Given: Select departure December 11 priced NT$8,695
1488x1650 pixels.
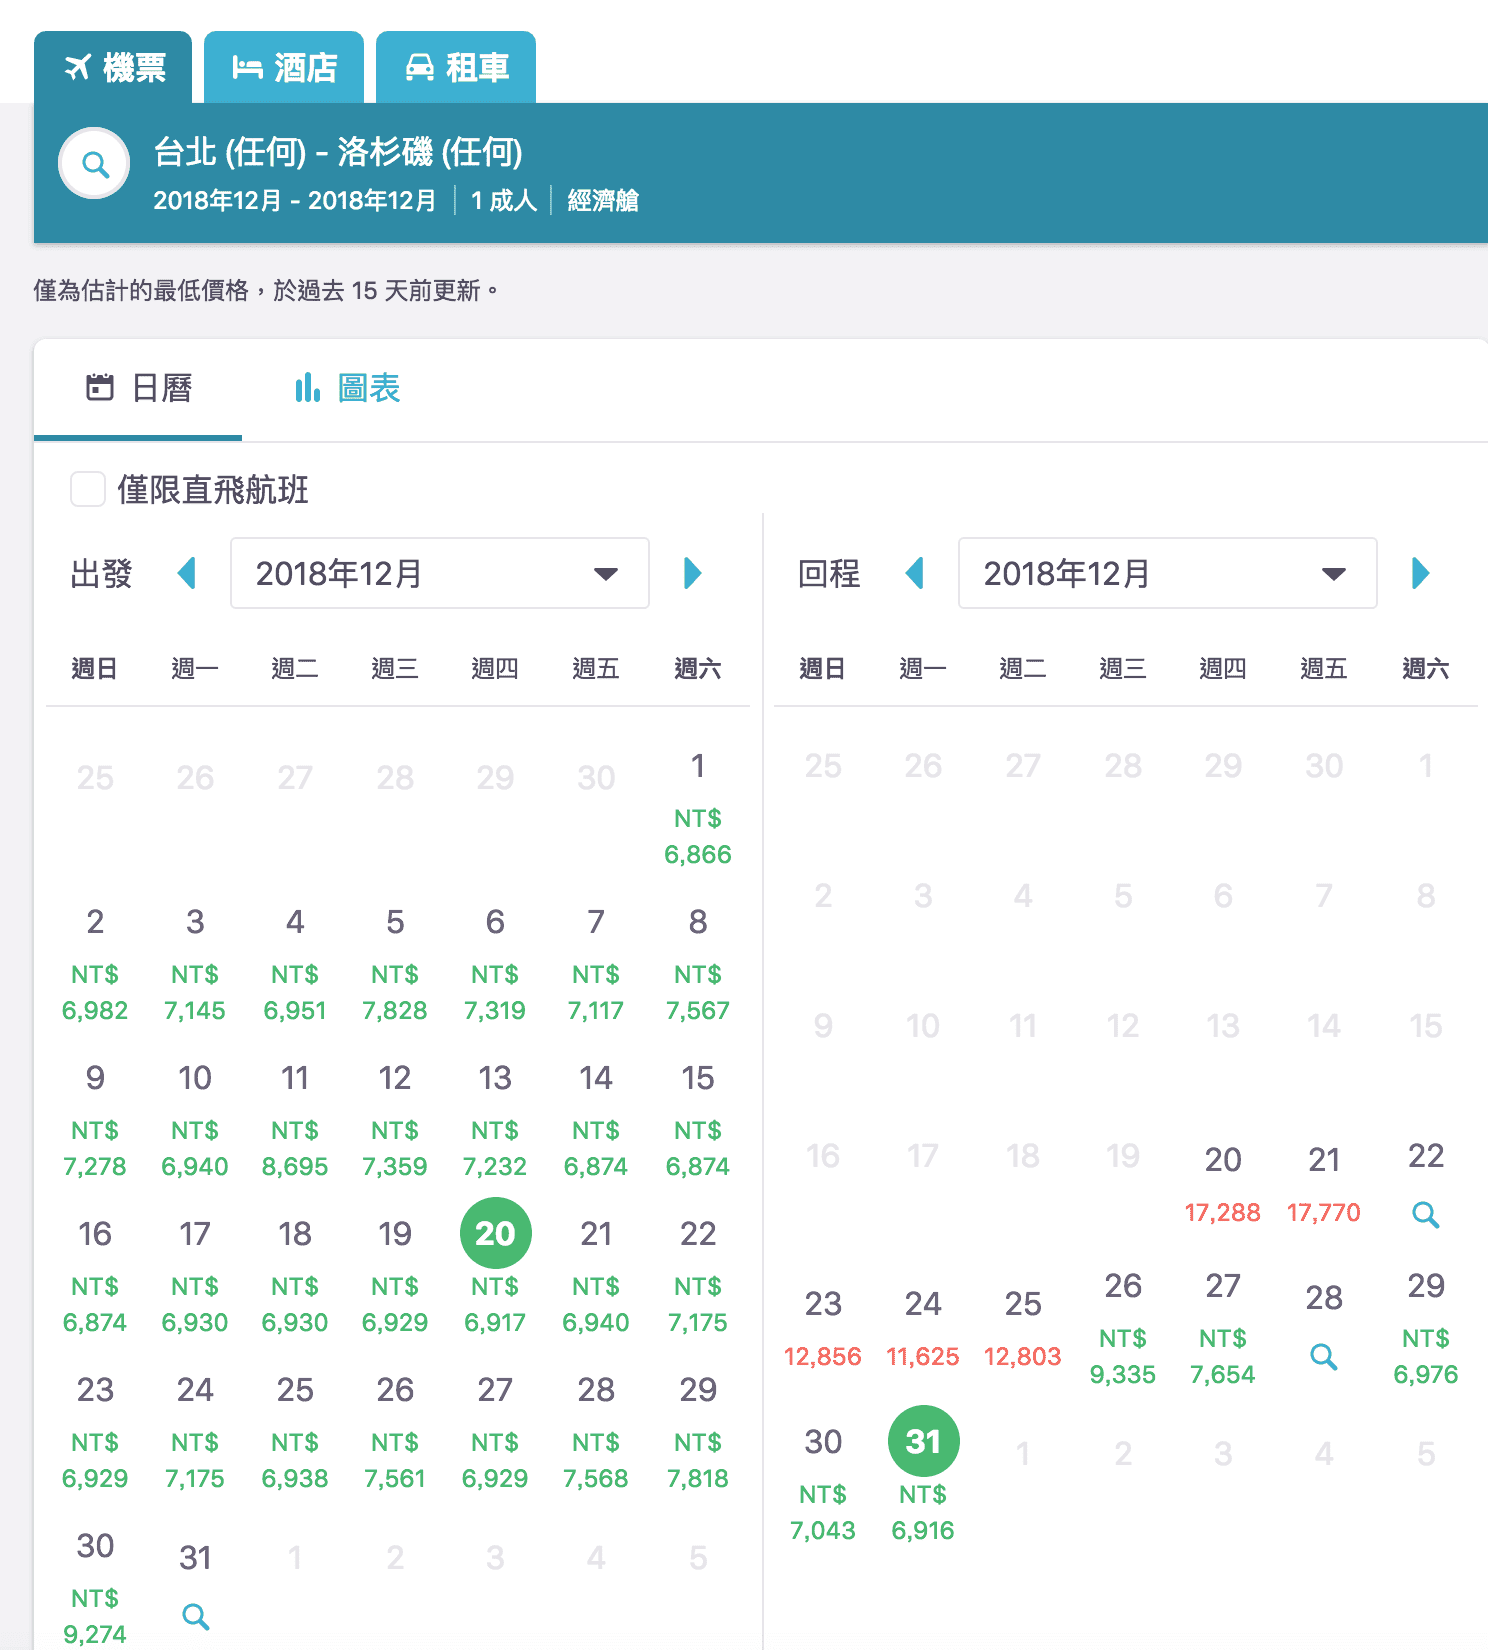Looking at the screenshot, I should [x=295, y=1121].
